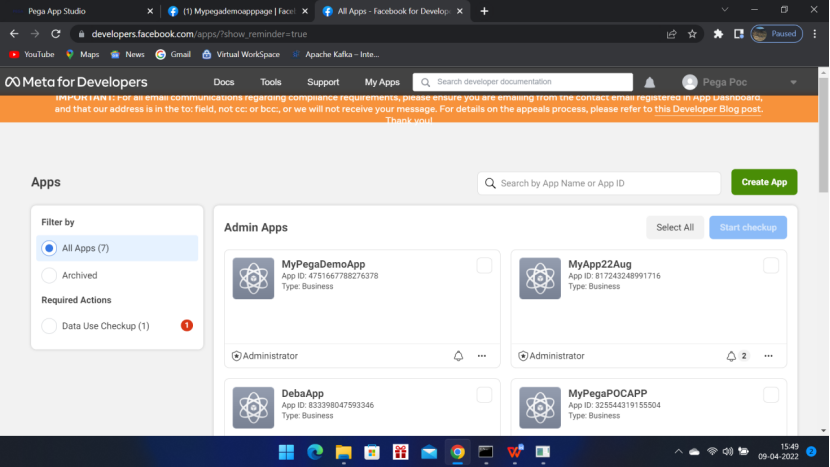Open the Developer Blog post link

click(x=708, y=109)
